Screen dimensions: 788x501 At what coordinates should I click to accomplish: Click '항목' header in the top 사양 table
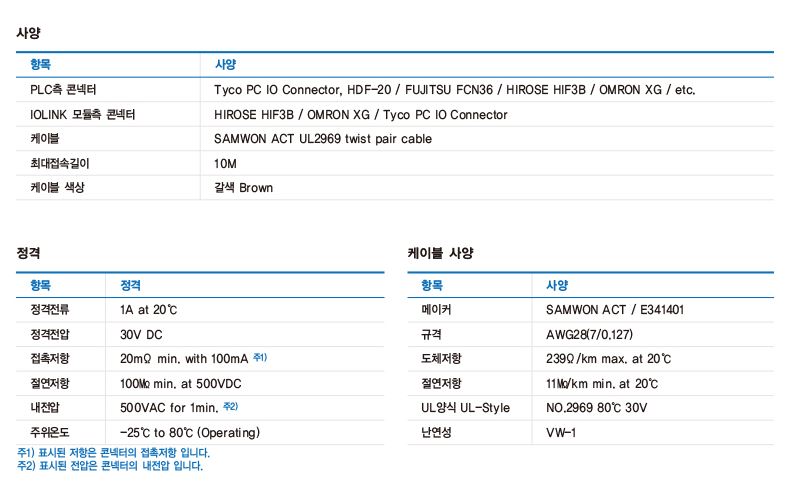[x=40, y=64]
